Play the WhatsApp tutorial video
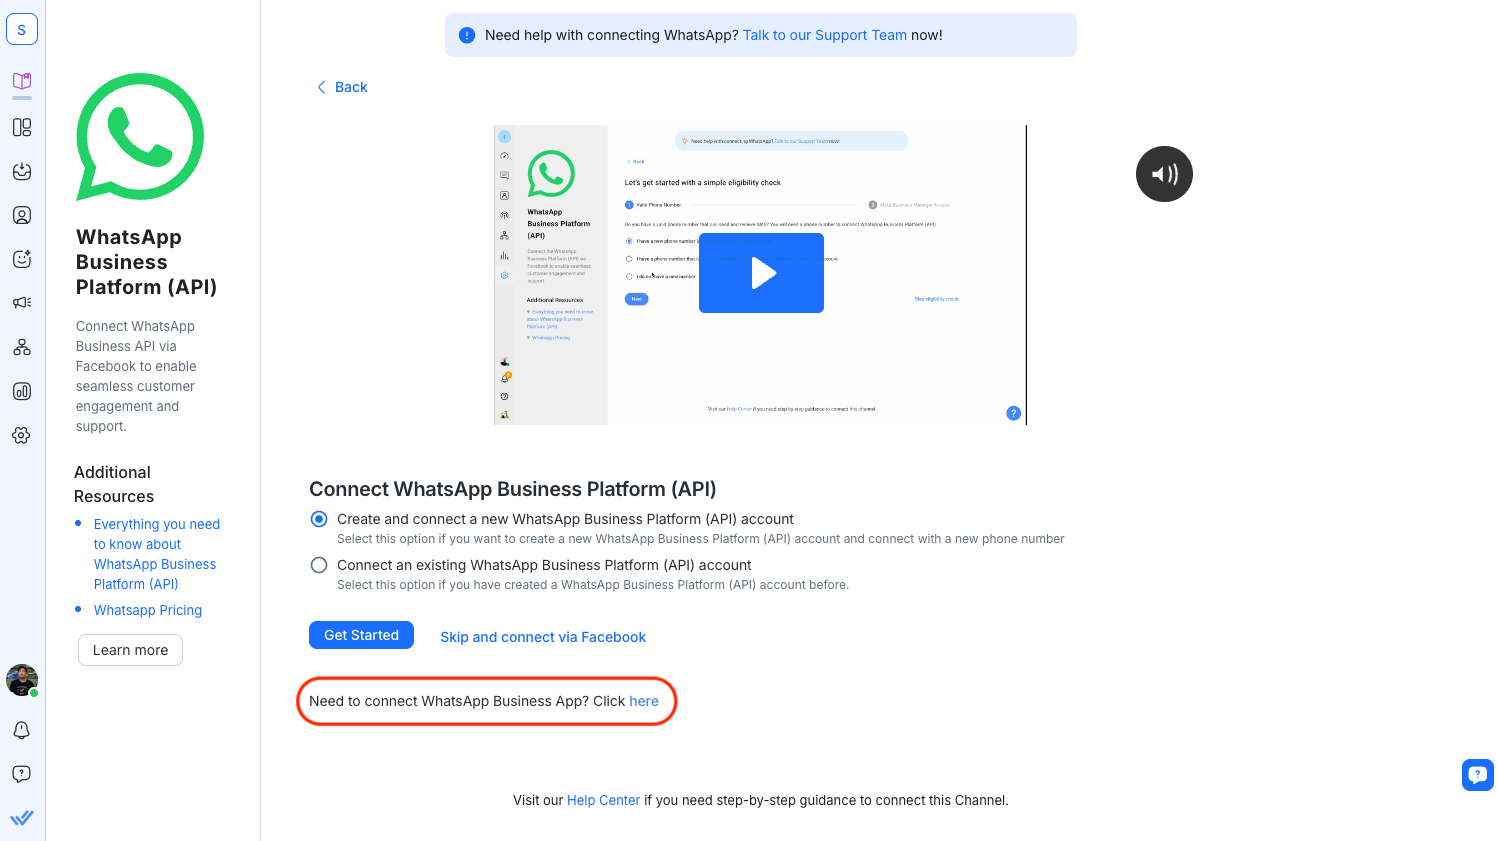This screenshot has width=1497, height=841. (x=761, y=273)
